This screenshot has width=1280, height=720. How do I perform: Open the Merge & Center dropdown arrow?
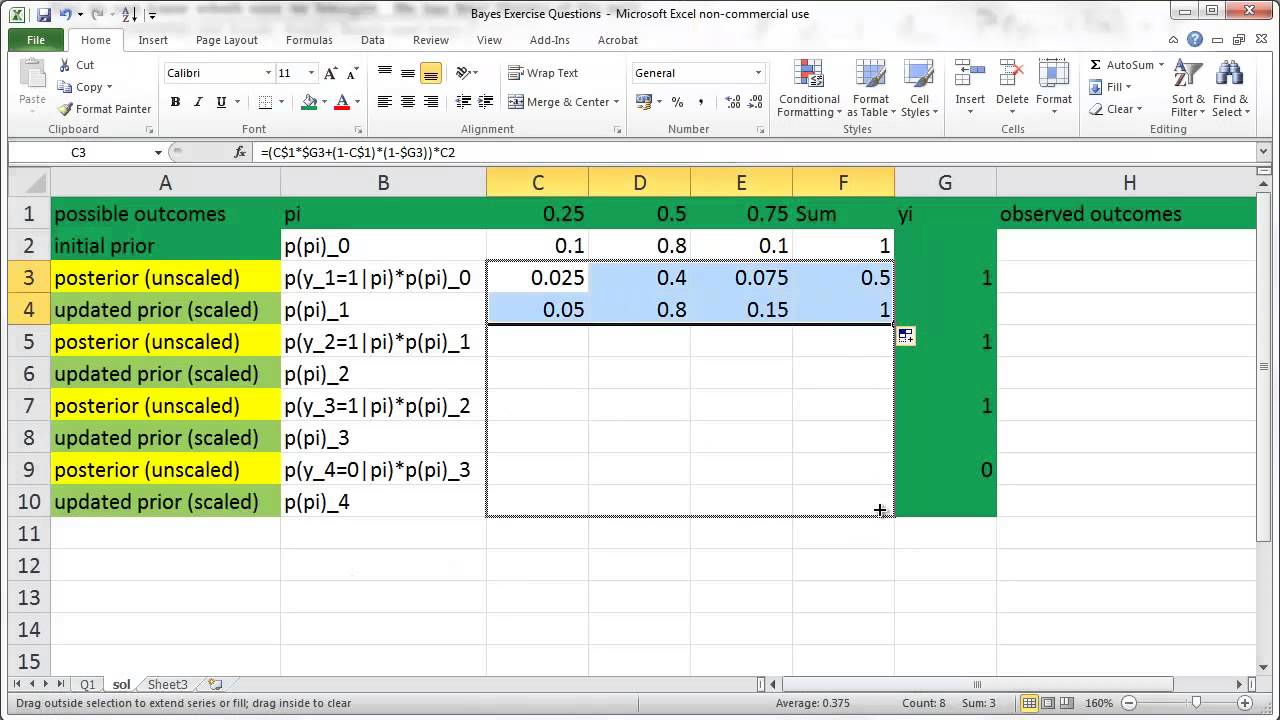(x=617, y=101)
